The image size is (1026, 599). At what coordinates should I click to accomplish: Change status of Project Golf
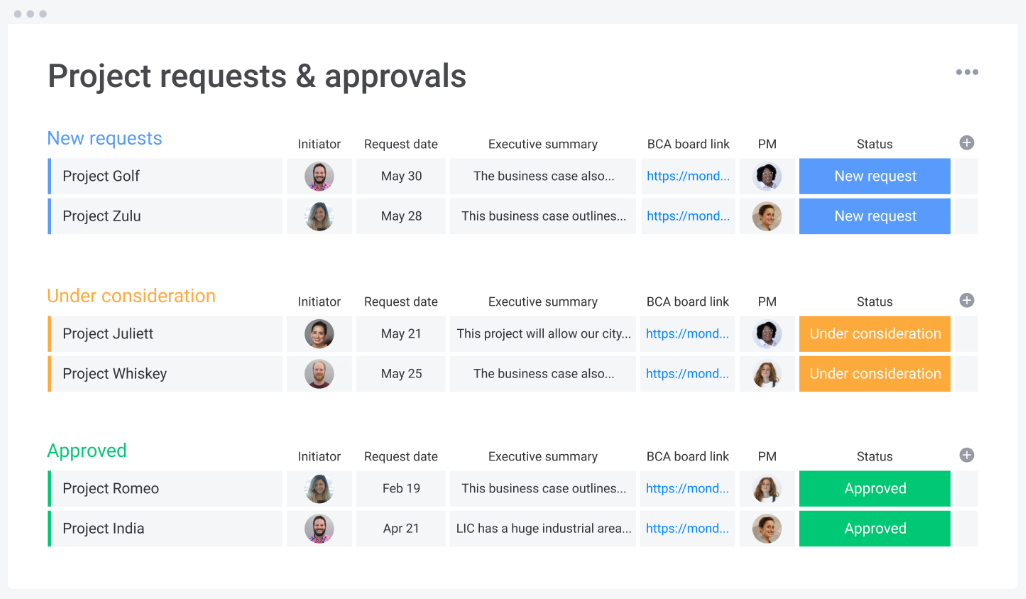coord(874,176)
